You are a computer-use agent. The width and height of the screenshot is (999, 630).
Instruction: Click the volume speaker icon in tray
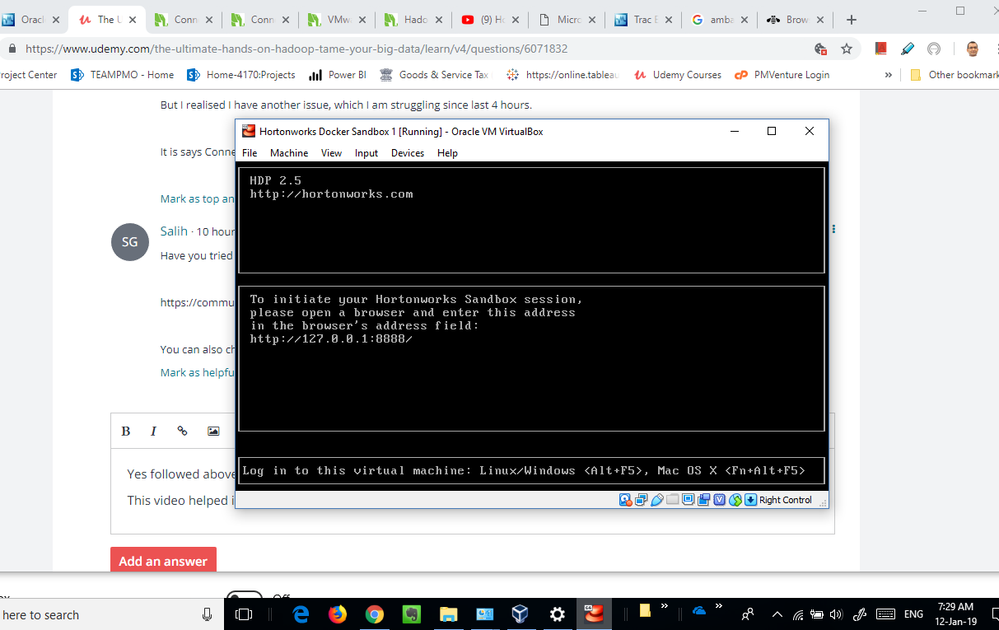pos(836,615)
